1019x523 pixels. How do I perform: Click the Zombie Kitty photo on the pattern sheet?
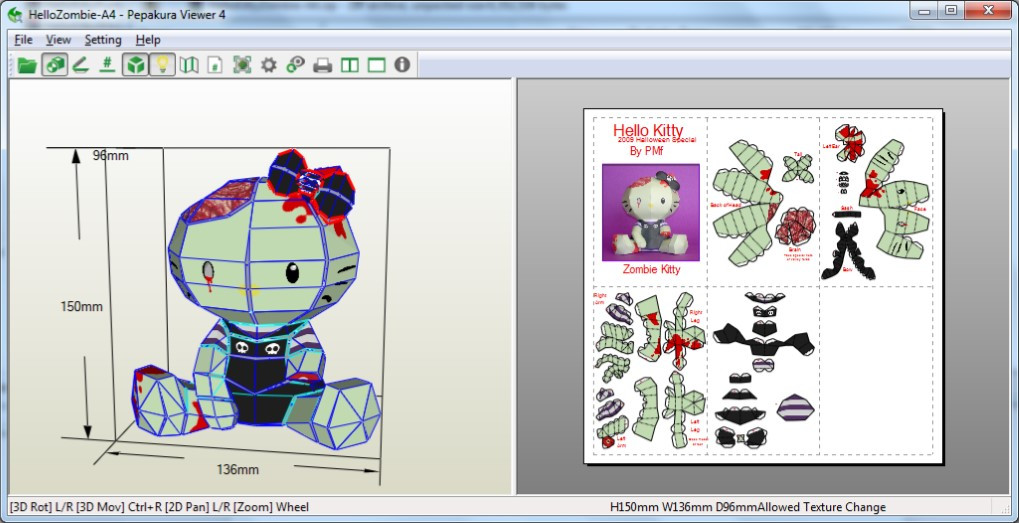[x=651, y=212]
